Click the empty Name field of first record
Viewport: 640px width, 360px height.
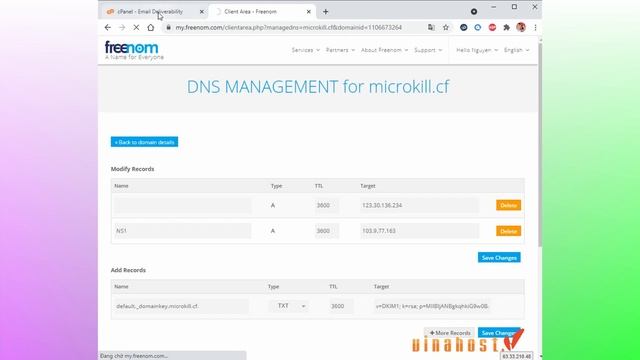click(x=182, y=205)
